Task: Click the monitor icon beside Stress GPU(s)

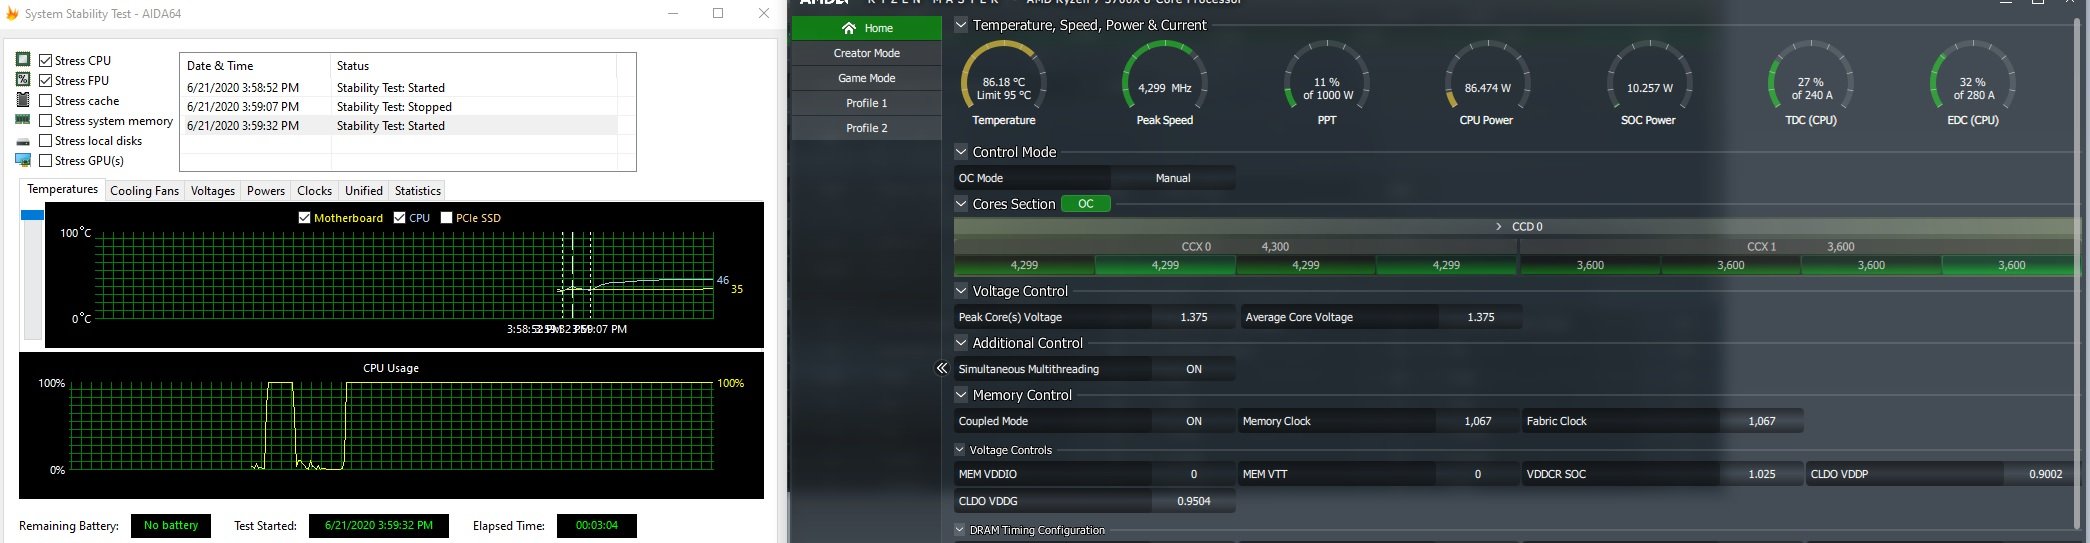Action: [x=23, y=160]
